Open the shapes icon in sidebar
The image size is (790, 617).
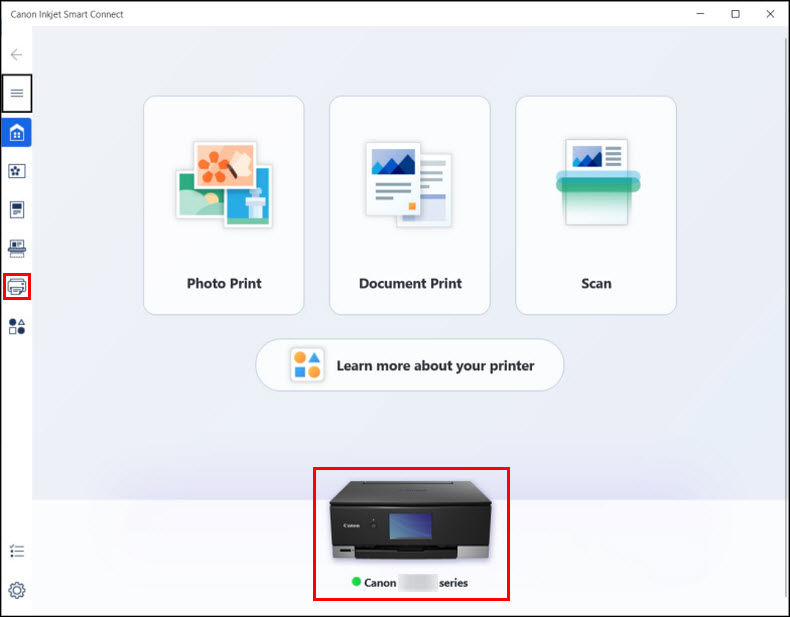point(17,326)
